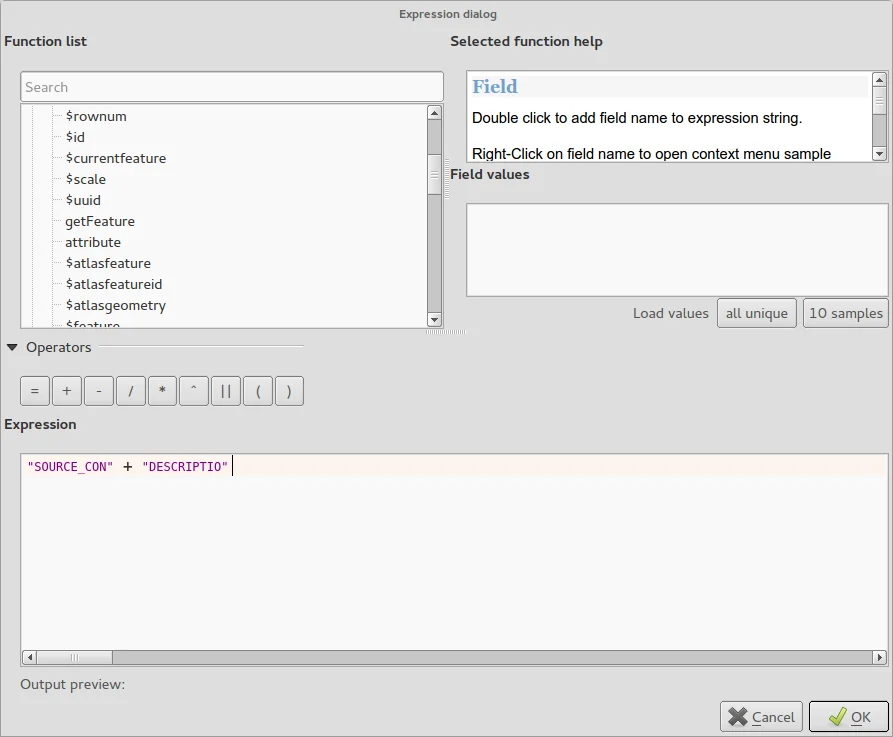Click the function Search field

tap(231, 87)
